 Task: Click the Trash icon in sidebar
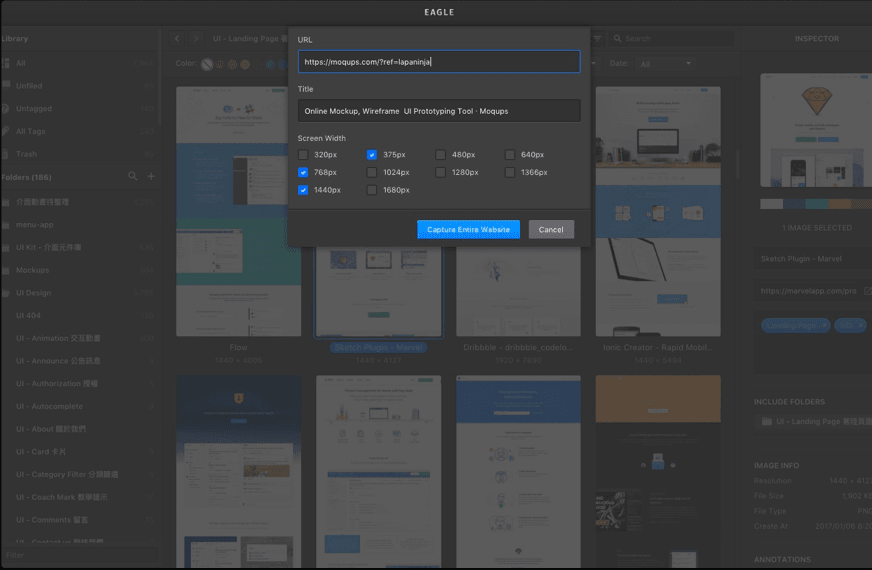point(6,154)
